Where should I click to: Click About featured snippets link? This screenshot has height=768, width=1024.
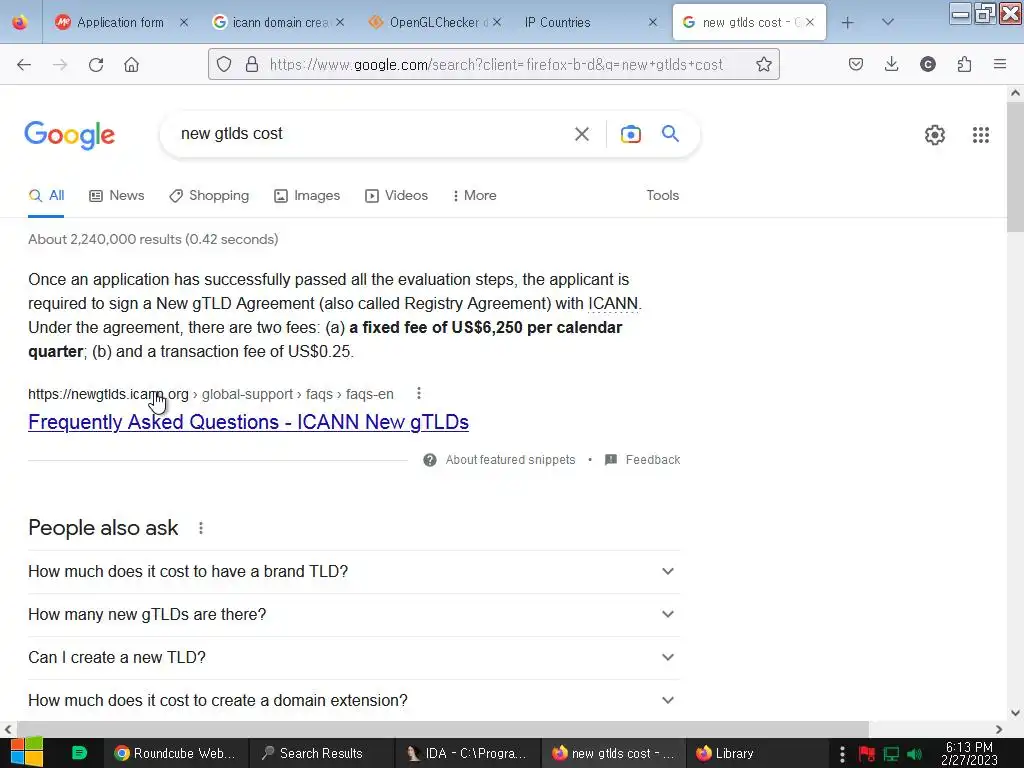coord(510,460)
